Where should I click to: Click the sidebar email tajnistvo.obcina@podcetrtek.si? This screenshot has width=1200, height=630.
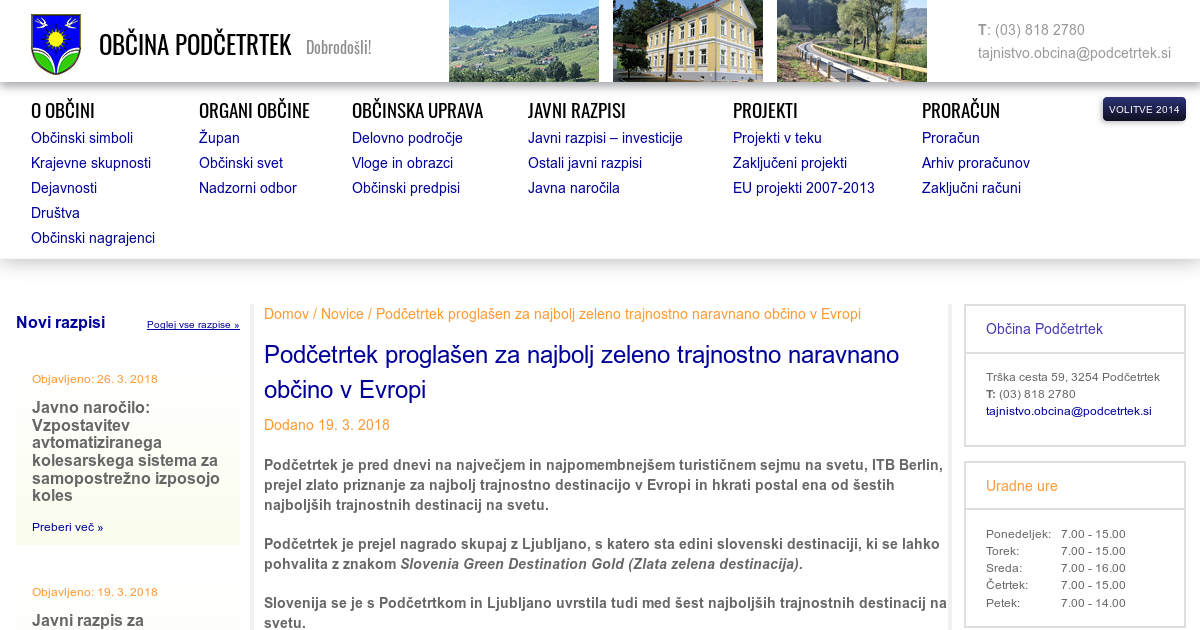[1068, 411]
